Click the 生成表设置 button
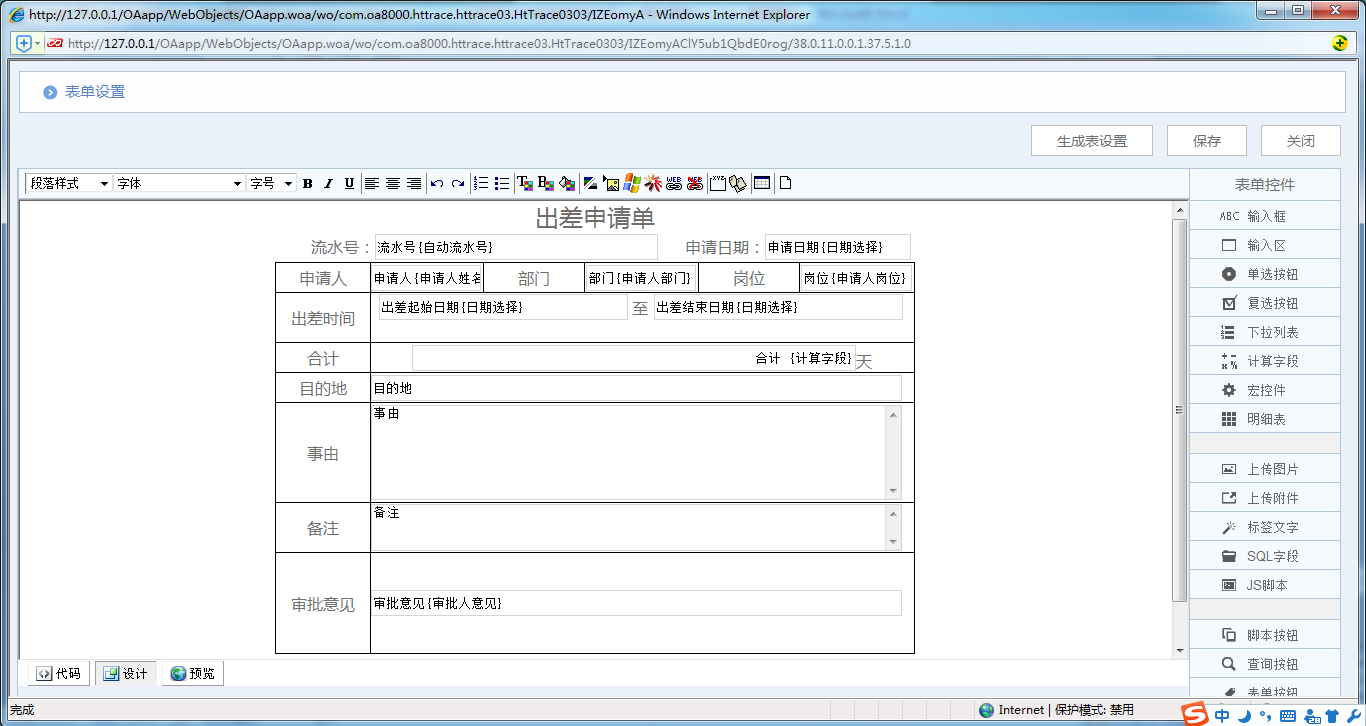 1092,141
